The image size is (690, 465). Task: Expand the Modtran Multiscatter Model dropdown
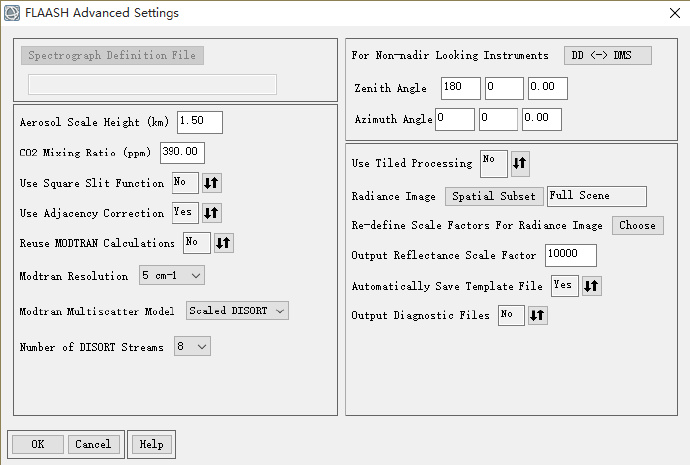tap(237, 311)
